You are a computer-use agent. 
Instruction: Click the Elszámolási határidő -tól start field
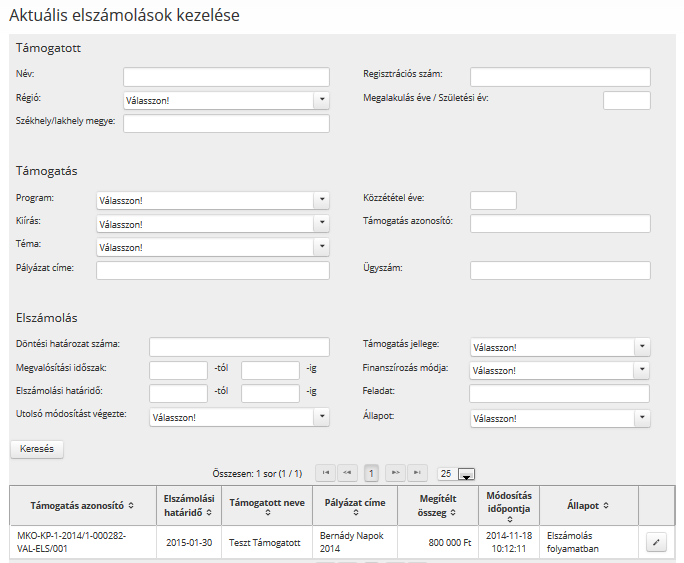(178, 393)
